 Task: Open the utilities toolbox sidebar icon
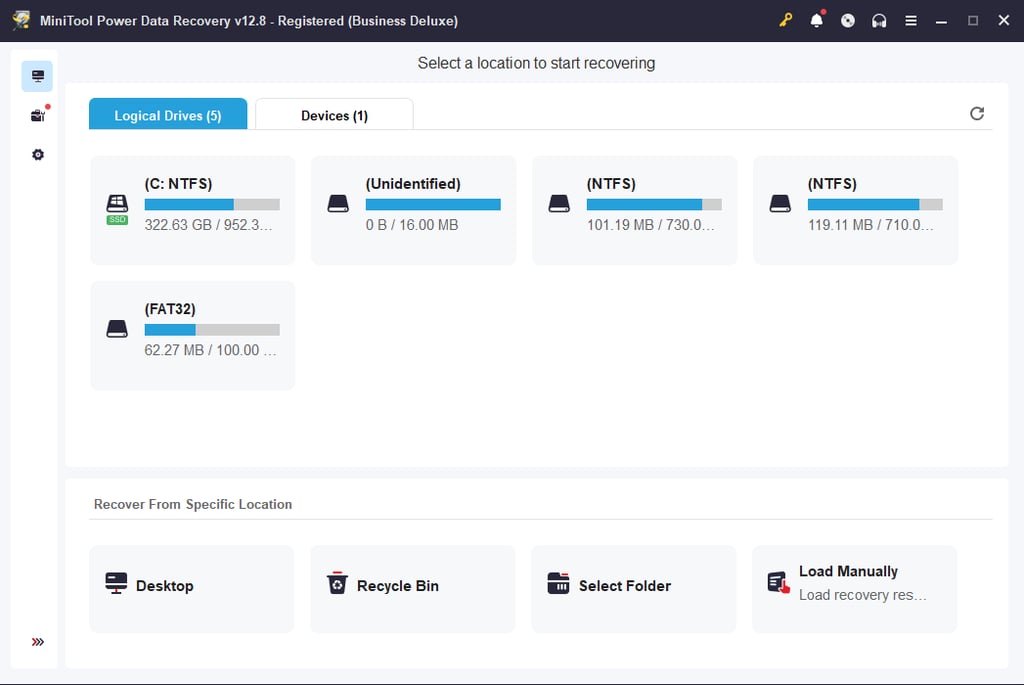point(38,116)
